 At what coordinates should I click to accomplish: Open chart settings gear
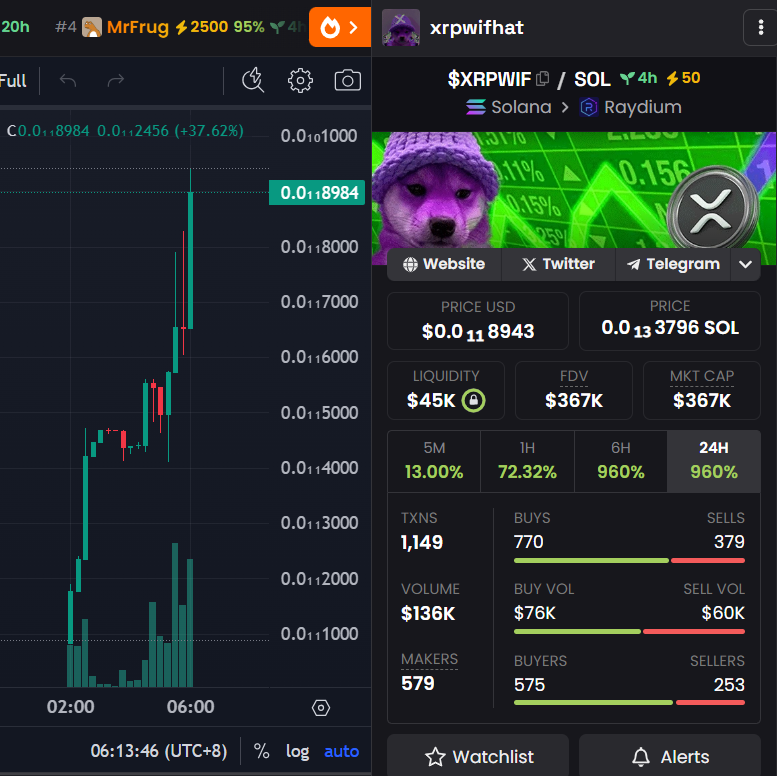[300, 80]
